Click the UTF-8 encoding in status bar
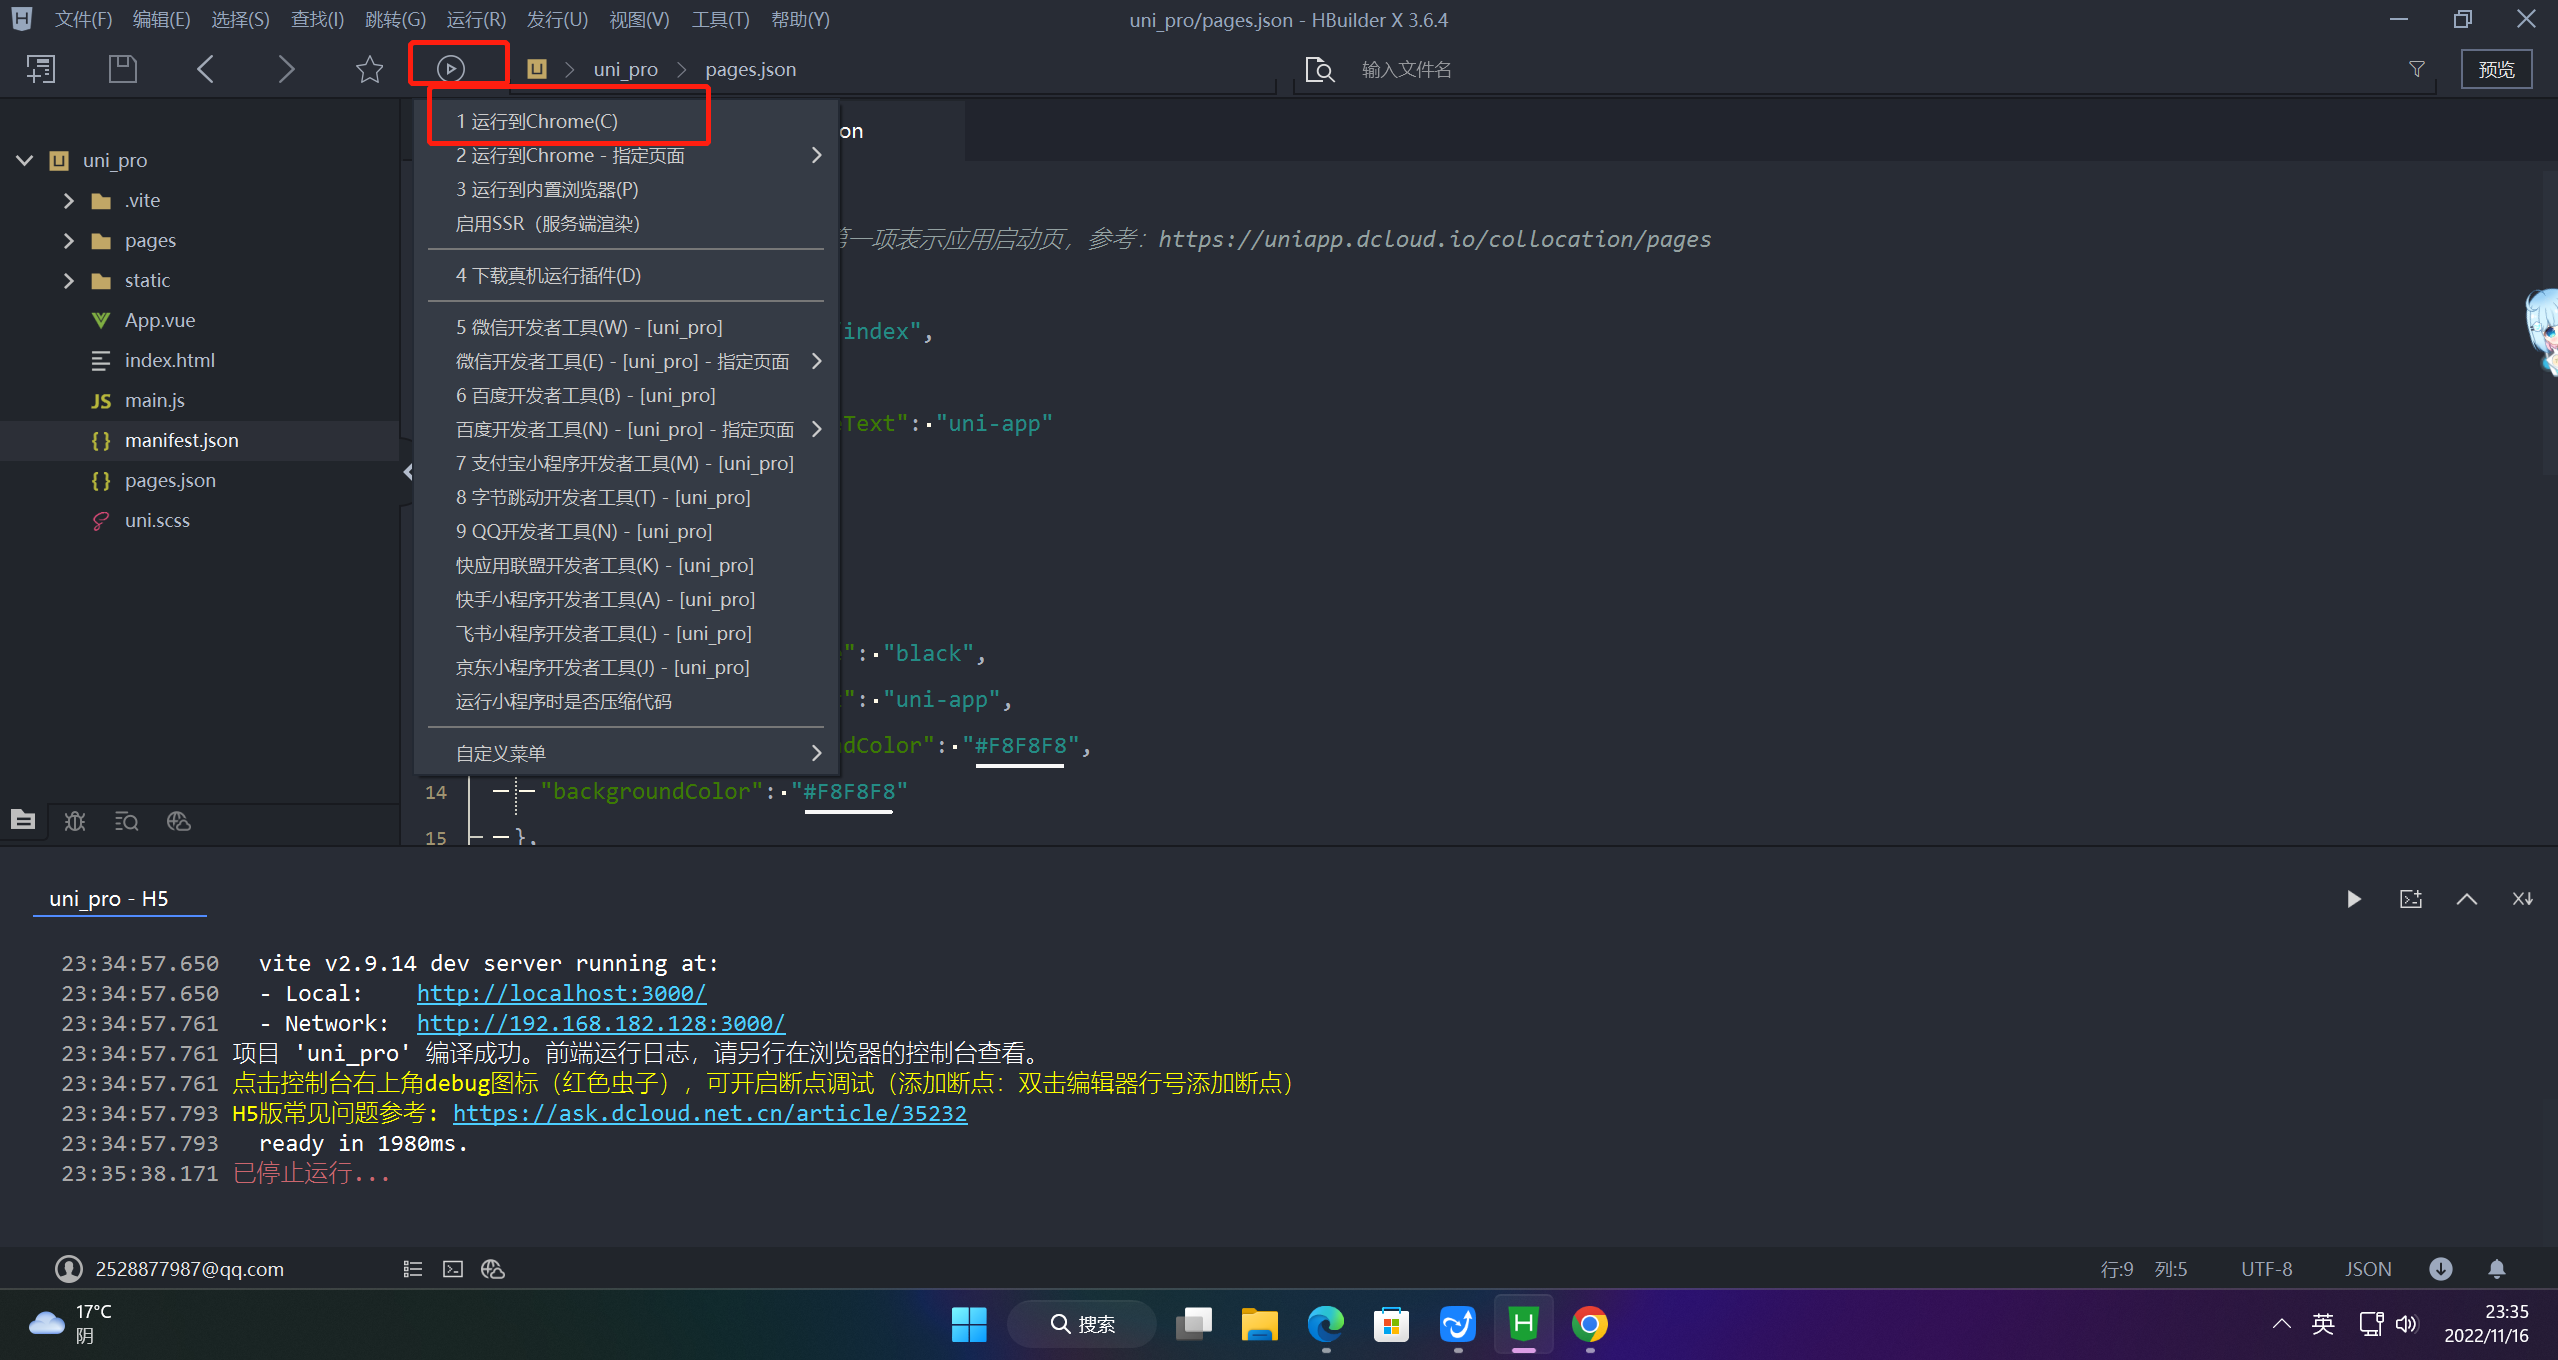The width and height of the screenshot is (2558, 1360). pyautogui.click(x=2266, y=1269)
